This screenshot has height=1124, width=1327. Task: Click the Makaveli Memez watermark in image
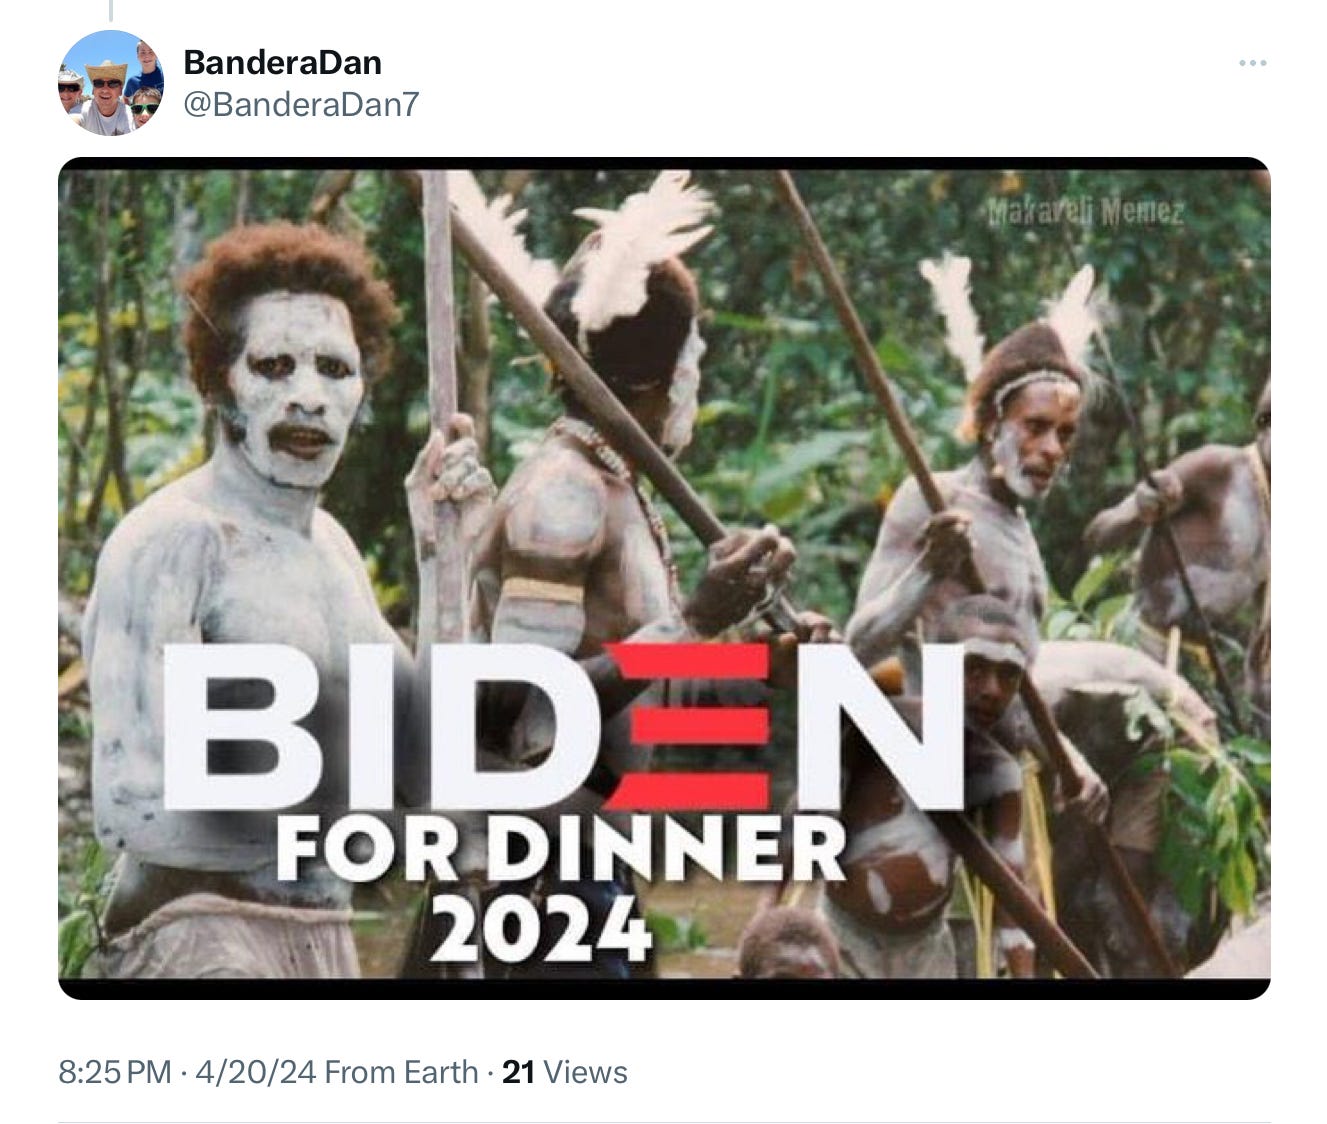pyautogui.click(x=1086, y=212)
